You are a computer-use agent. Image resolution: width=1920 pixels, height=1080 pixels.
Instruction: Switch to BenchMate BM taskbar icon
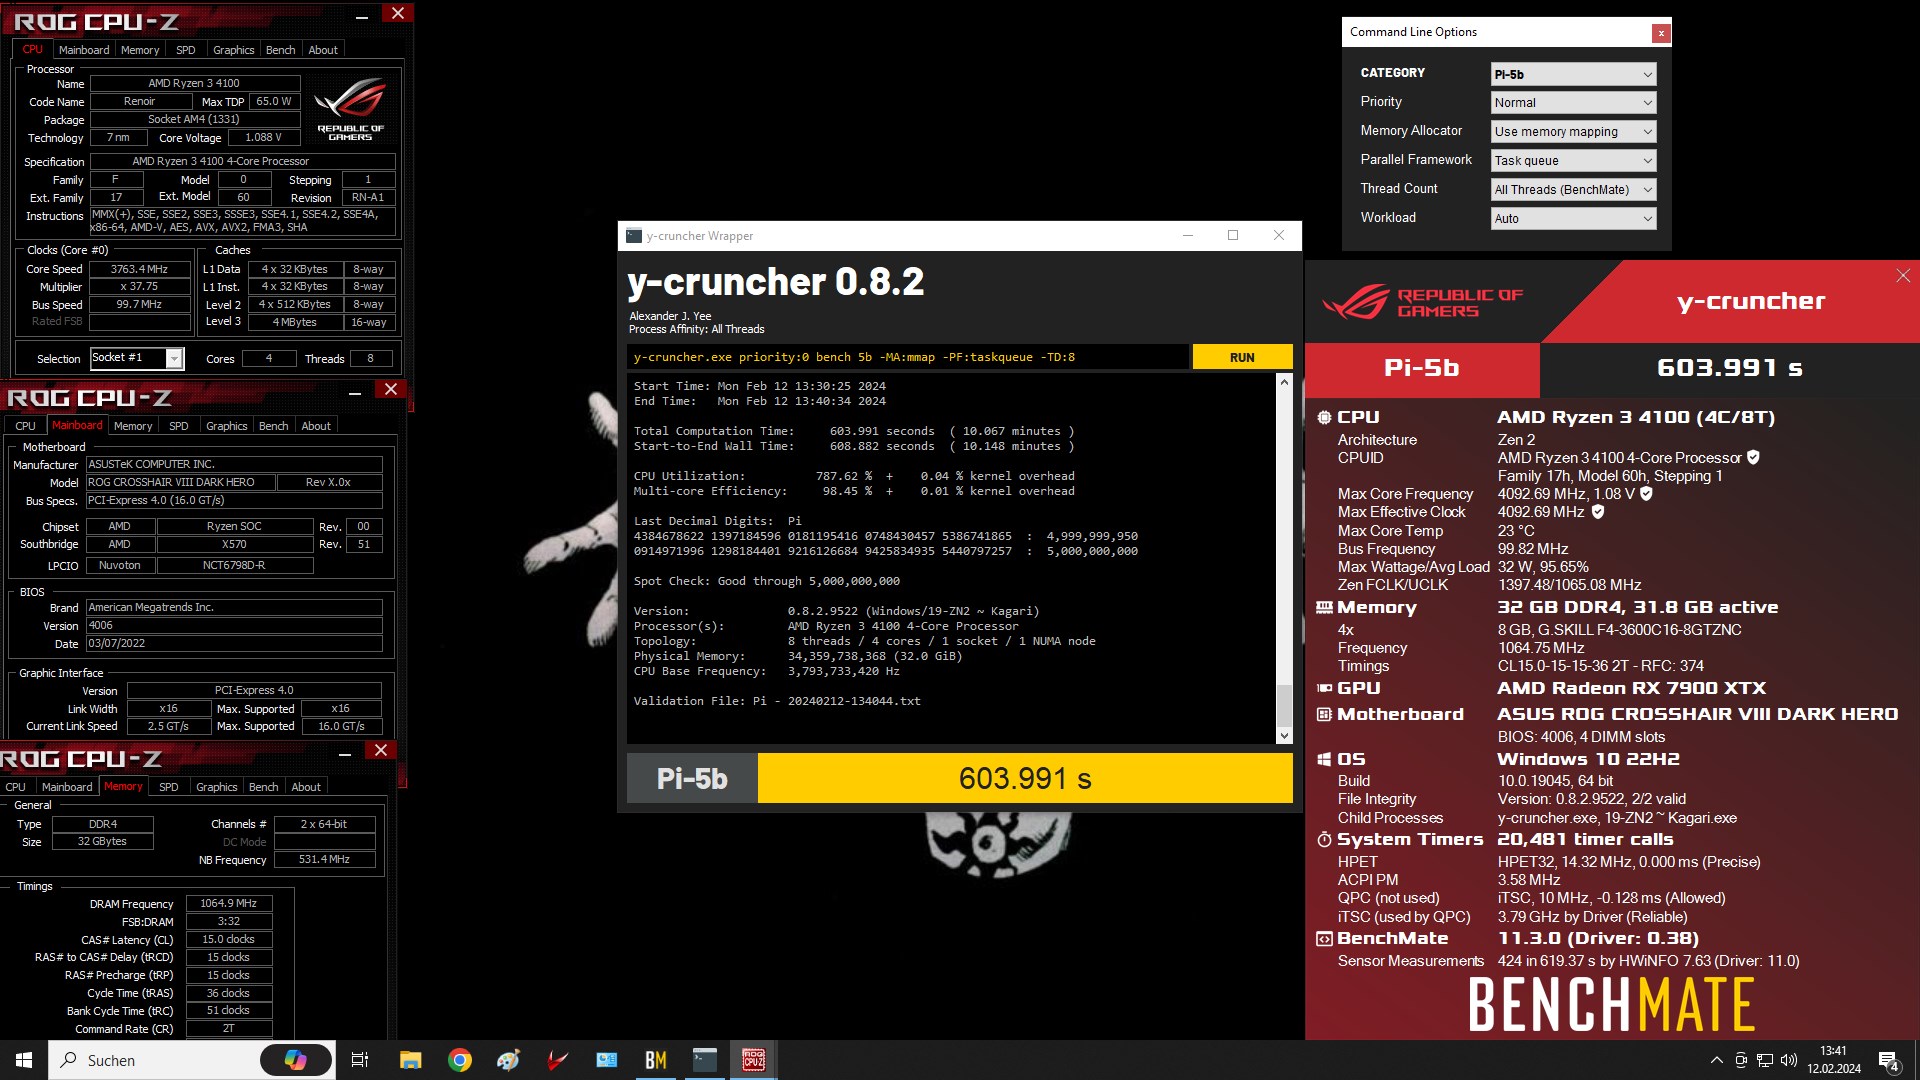tap(656, 1060)
